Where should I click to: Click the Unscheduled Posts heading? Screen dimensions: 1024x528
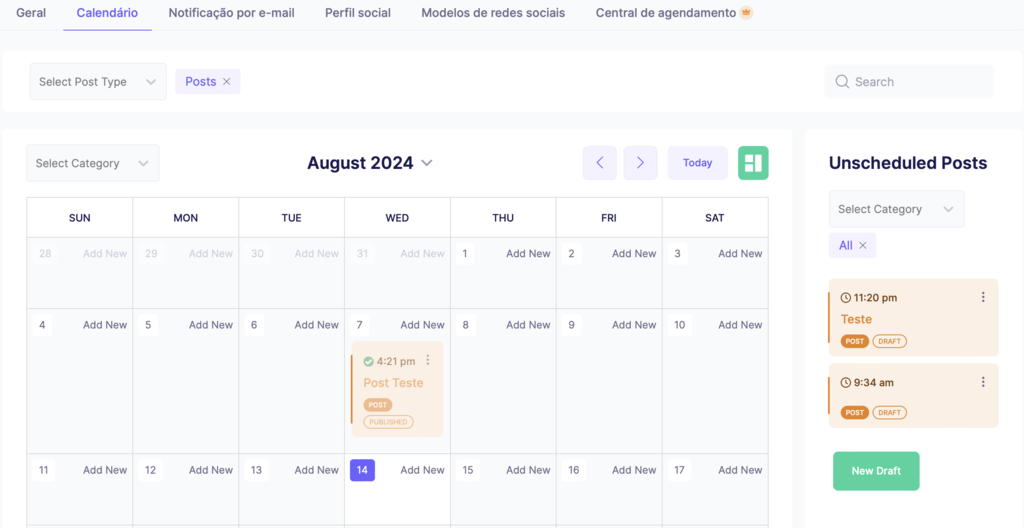[908, 163]
